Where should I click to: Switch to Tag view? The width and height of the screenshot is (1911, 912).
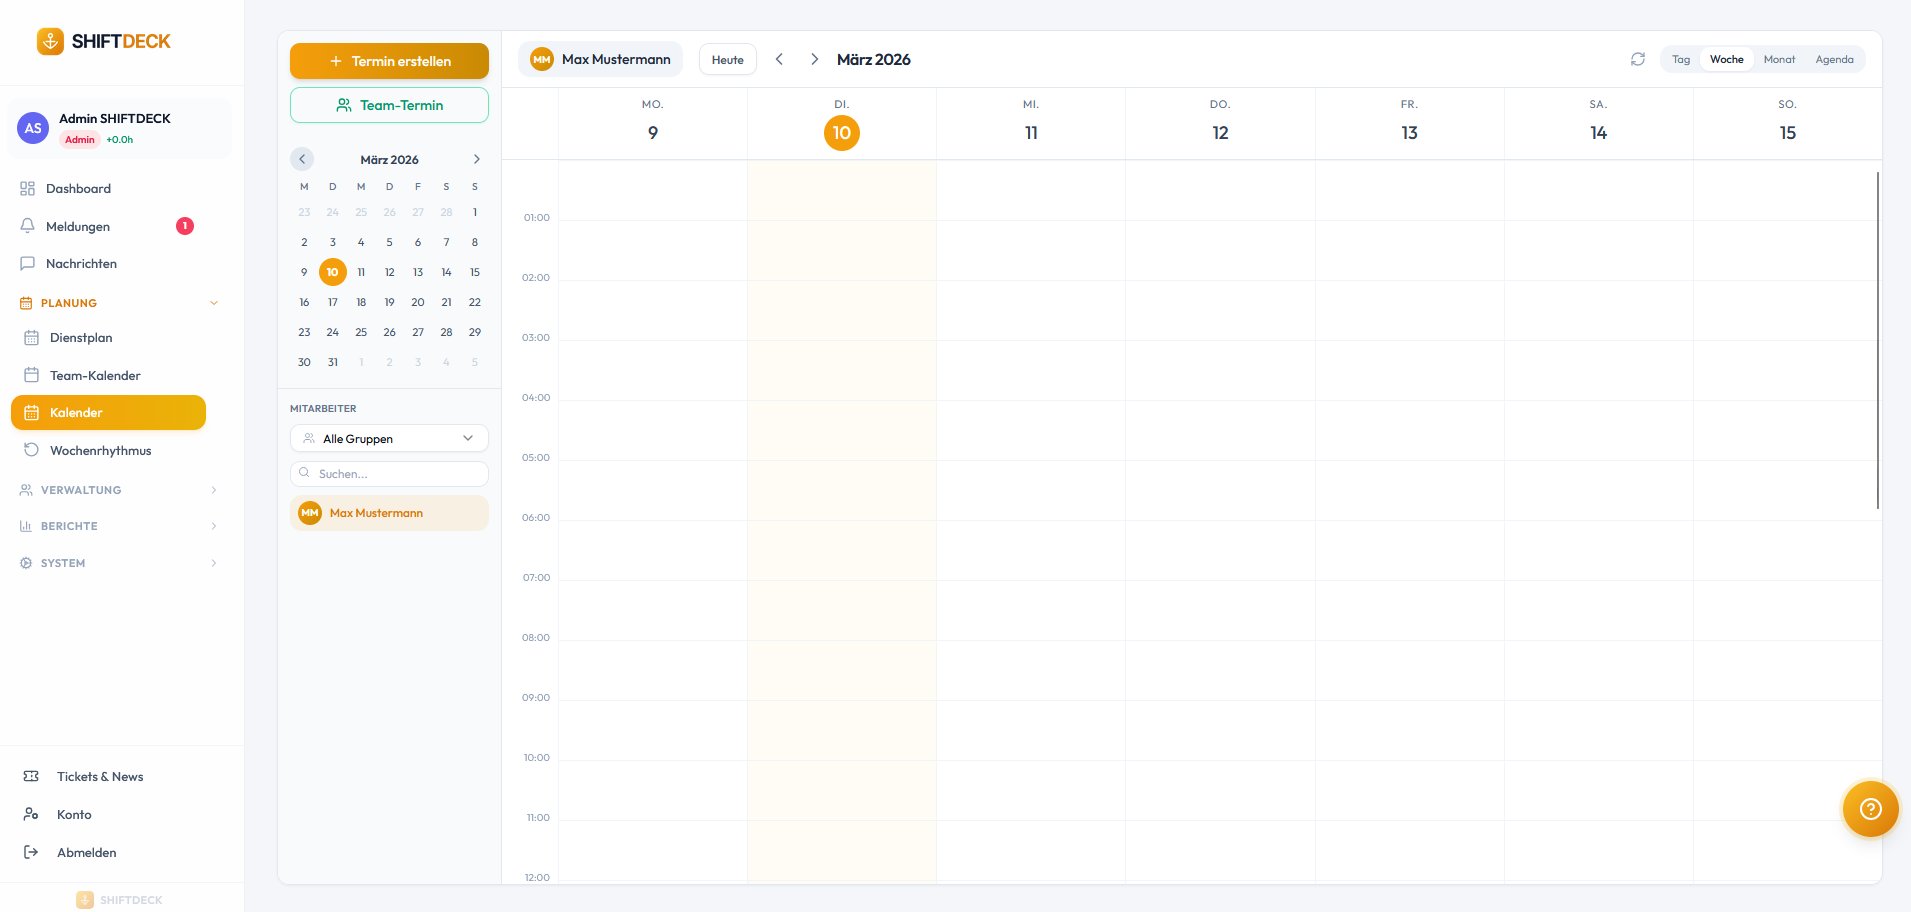[x=1681, y=60]
